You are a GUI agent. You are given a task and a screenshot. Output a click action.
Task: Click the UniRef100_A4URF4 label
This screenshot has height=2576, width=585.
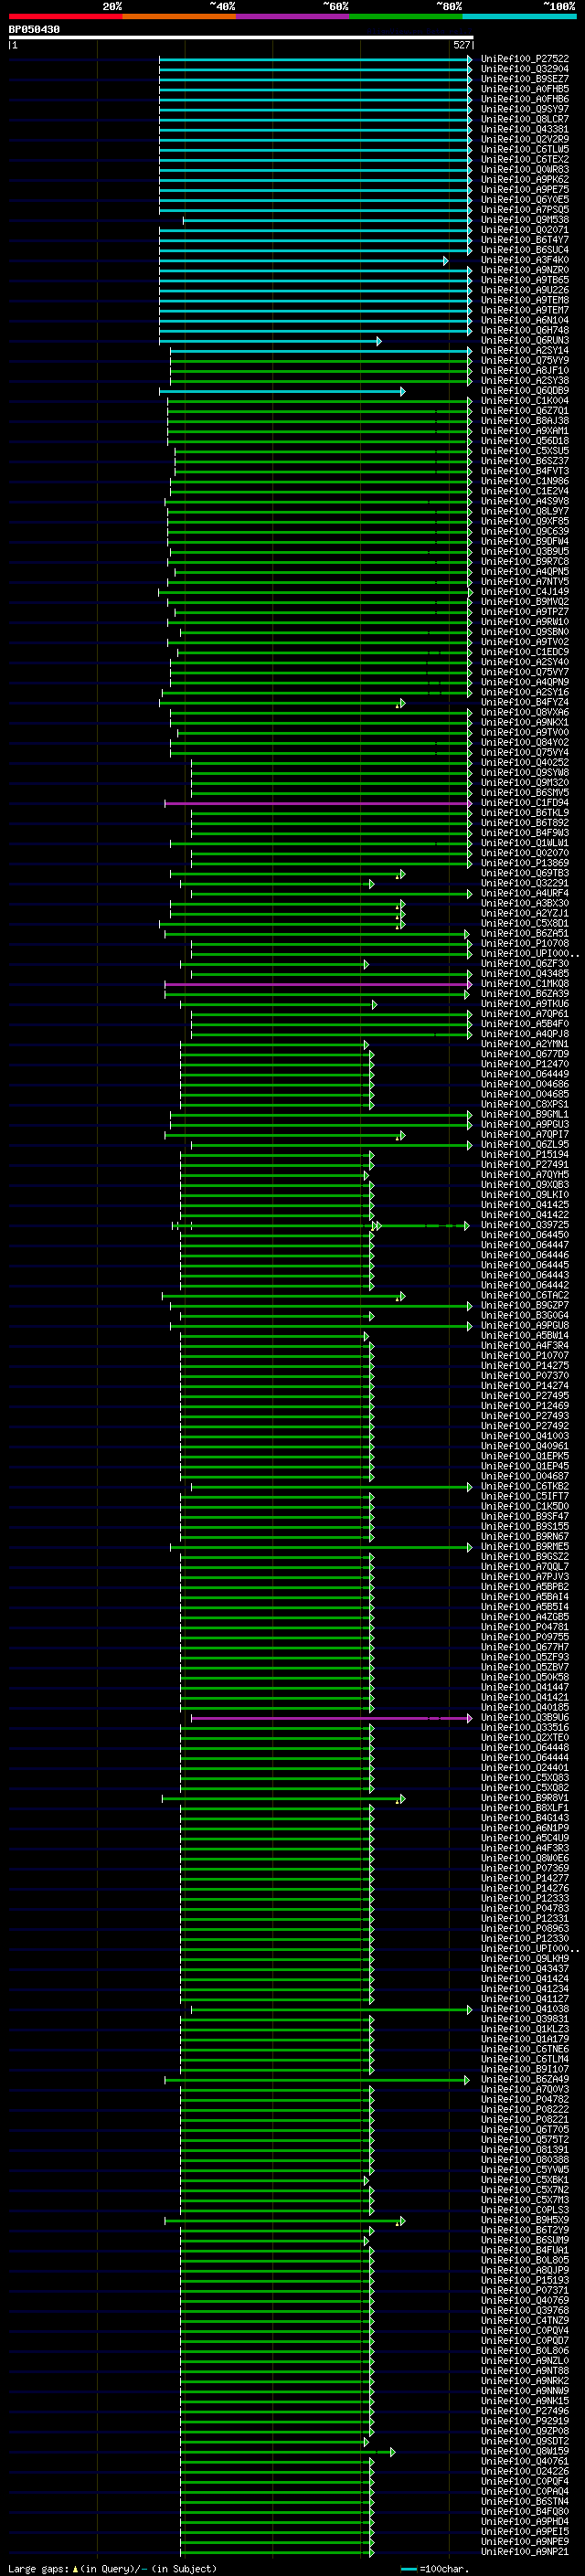[x=525, y=893]
